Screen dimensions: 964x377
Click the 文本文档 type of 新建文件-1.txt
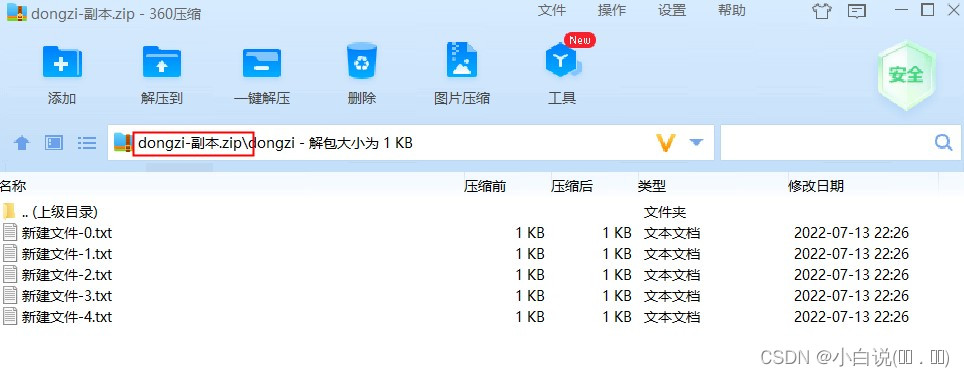pos(672,254)
